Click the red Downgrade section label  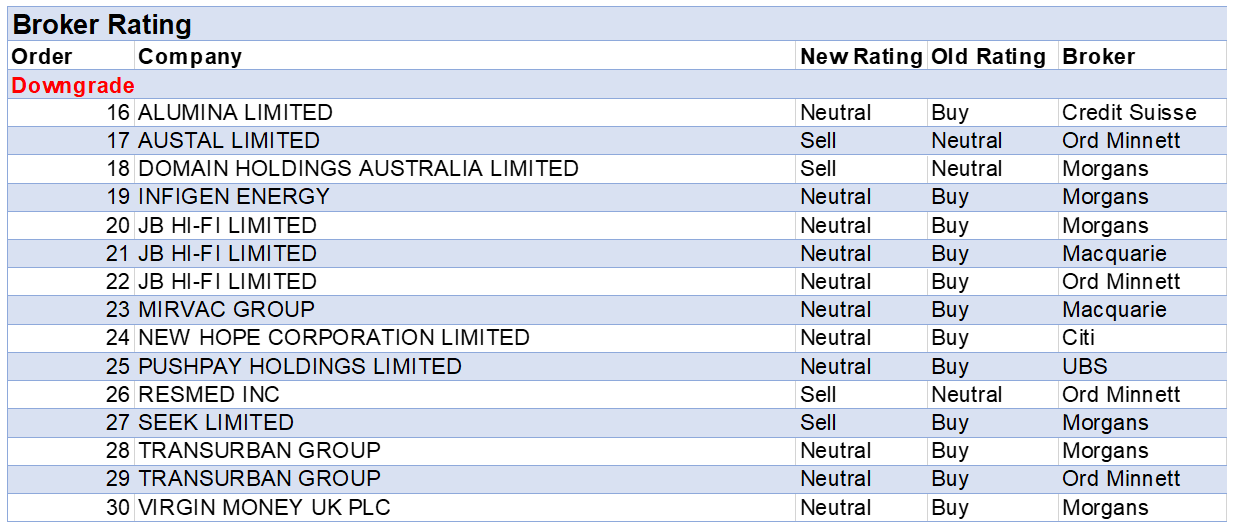click(x=73, y=86)
